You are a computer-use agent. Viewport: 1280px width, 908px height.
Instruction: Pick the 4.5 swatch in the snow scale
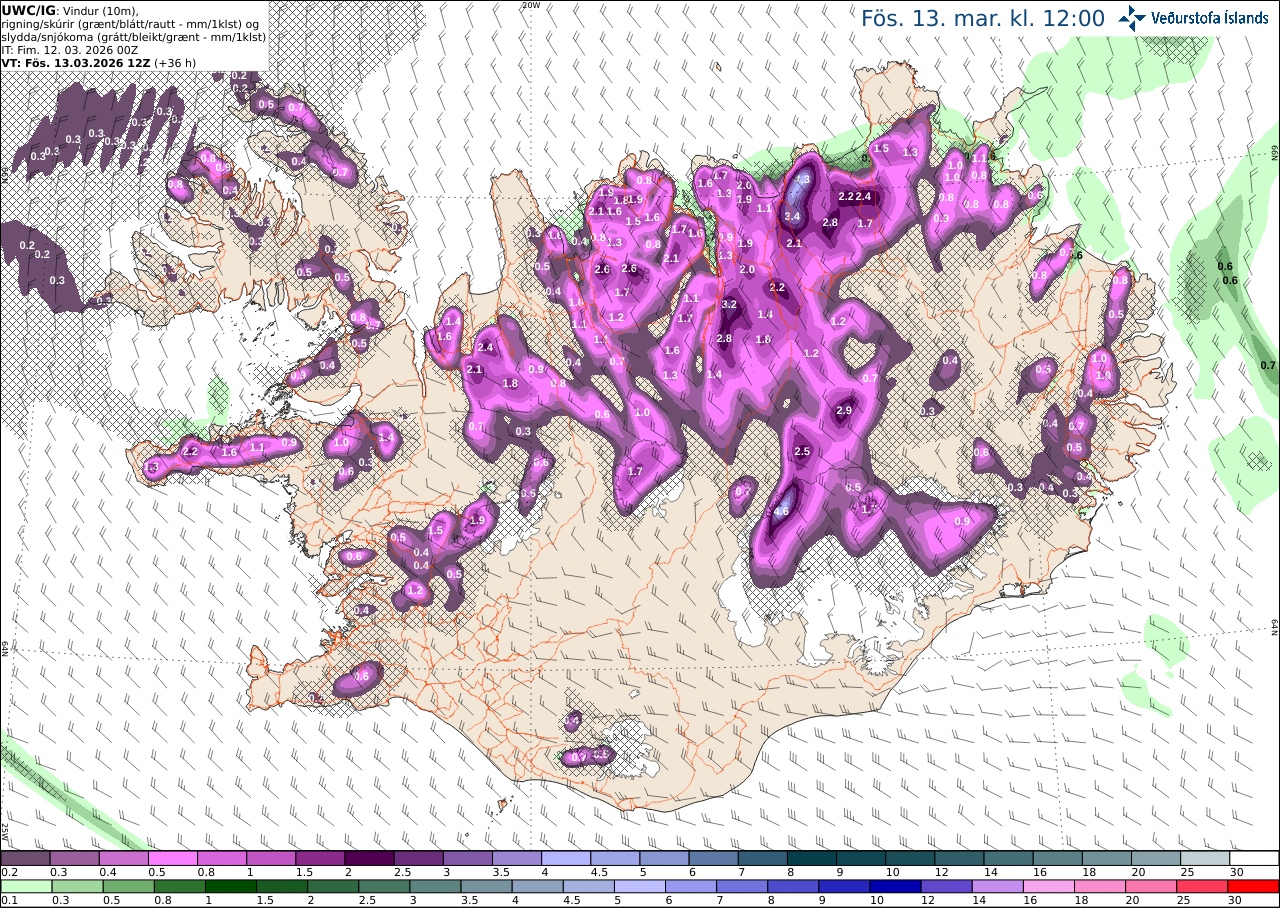(614, 858)
